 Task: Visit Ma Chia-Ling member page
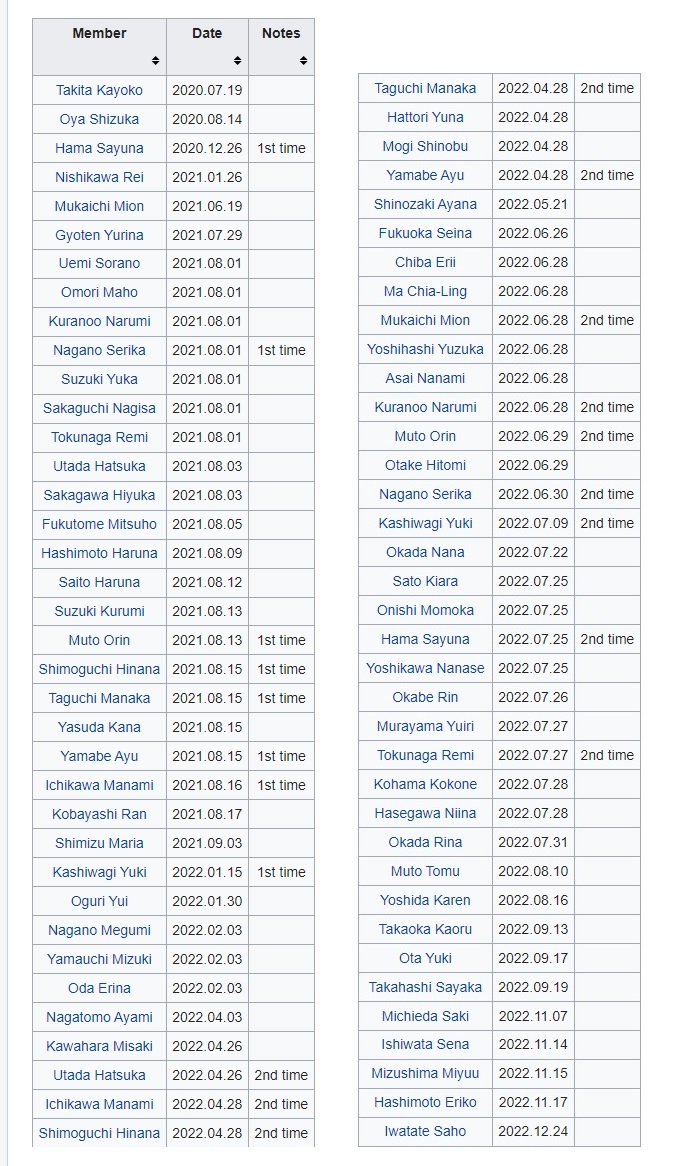425,291
